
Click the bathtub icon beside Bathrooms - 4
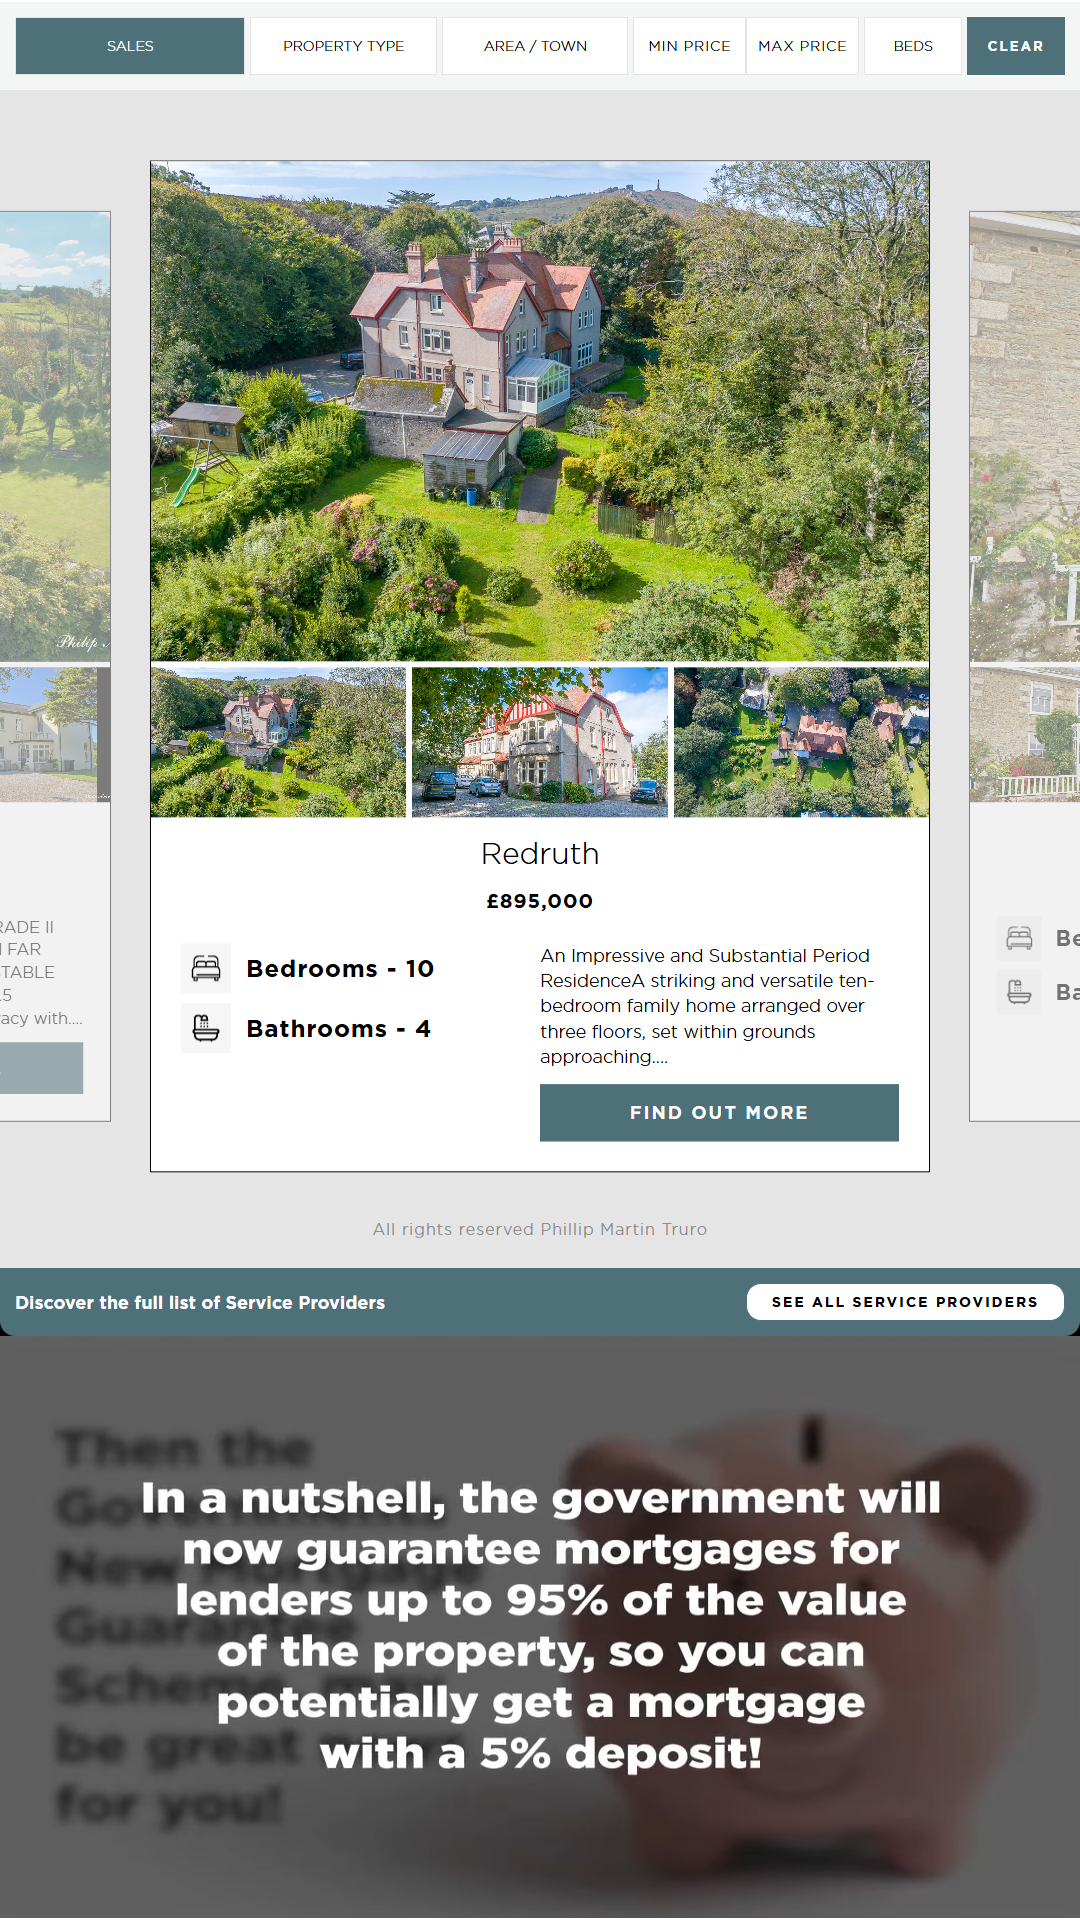point(206,1028)
